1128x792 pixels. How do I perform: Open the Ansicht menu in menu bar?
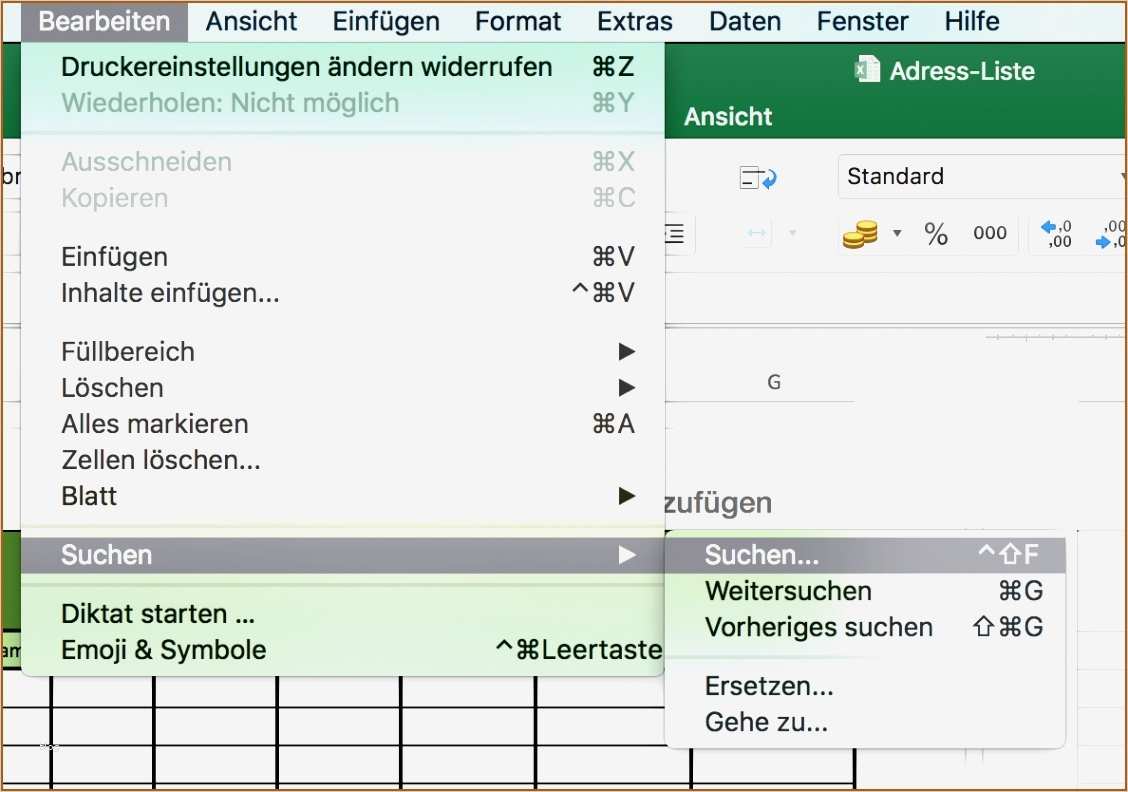click(251, 22)
